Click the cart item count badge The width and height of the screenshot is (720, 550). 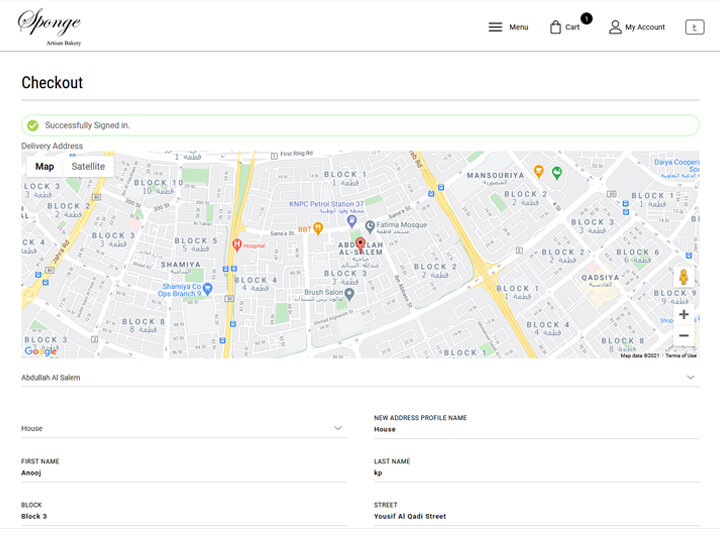point(586,18)
